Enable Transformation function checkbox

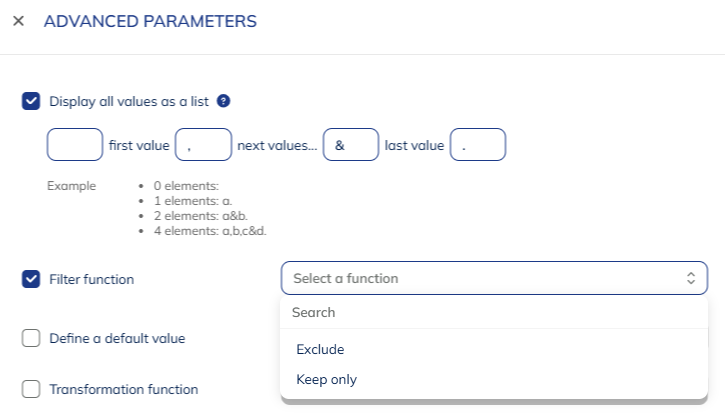pyautogui.click(x=31, y=389)
